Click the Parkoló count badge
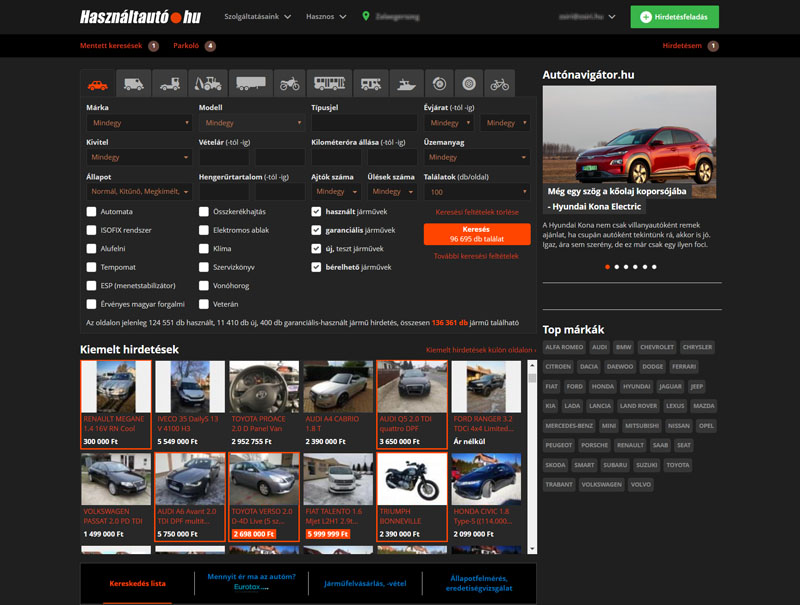 [x=210, y=46]
